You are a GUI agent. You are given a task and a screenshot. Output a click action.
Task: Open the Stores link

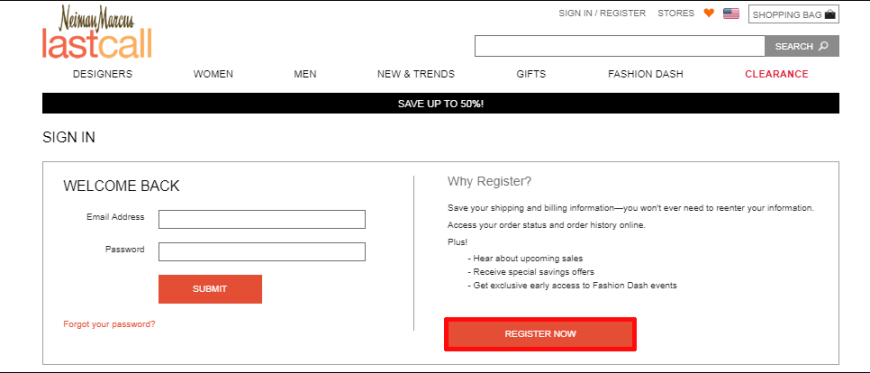point(676,13)
